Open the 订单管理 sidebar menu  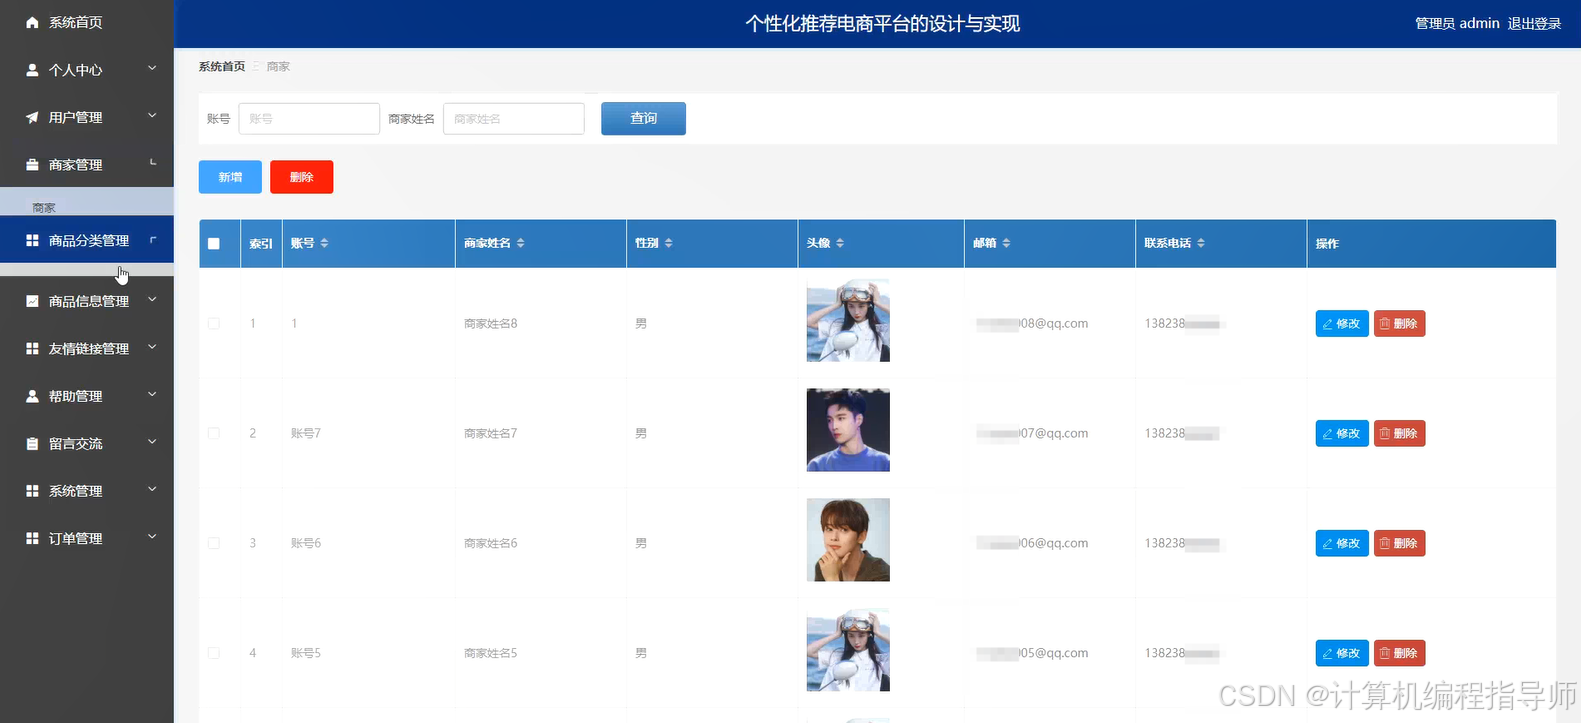pyautogui.click(x=87, y=538)
